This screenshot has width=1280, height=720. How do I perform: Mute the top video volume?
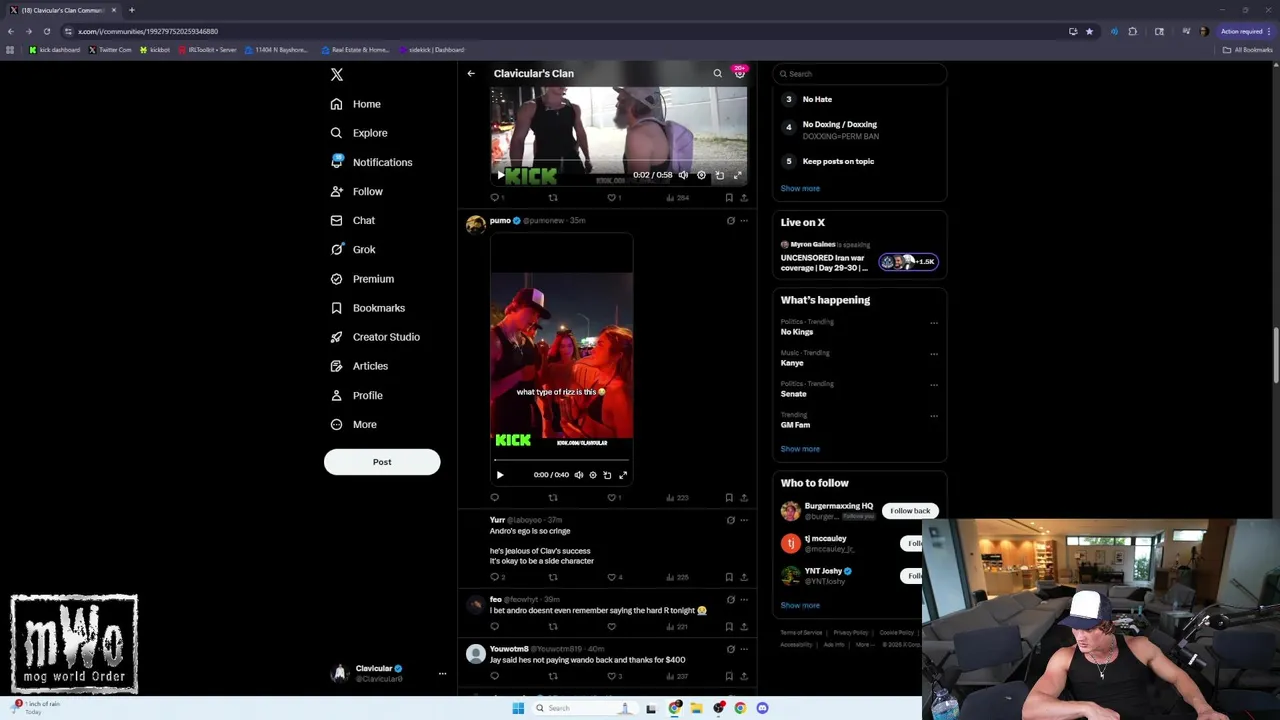click(x=683, y=175)
